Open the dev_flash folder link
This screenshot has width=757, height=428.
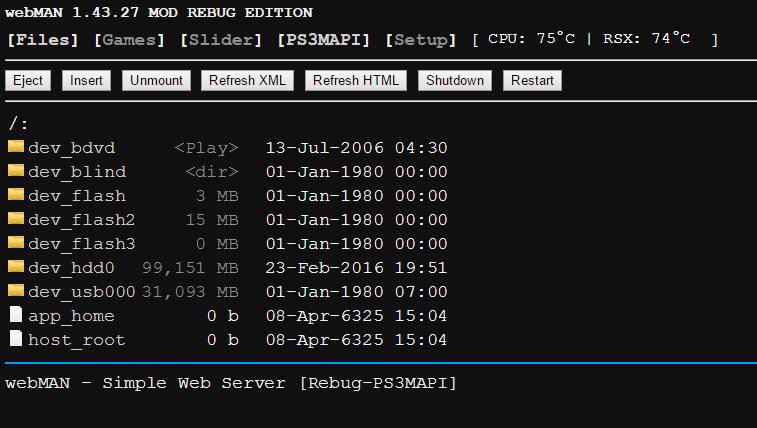[x=77, y=196]
